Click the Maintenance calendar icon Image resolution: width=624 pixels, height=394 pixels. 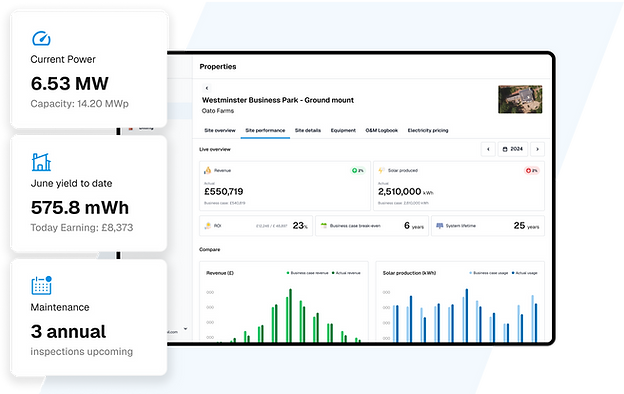coord(41,285)
